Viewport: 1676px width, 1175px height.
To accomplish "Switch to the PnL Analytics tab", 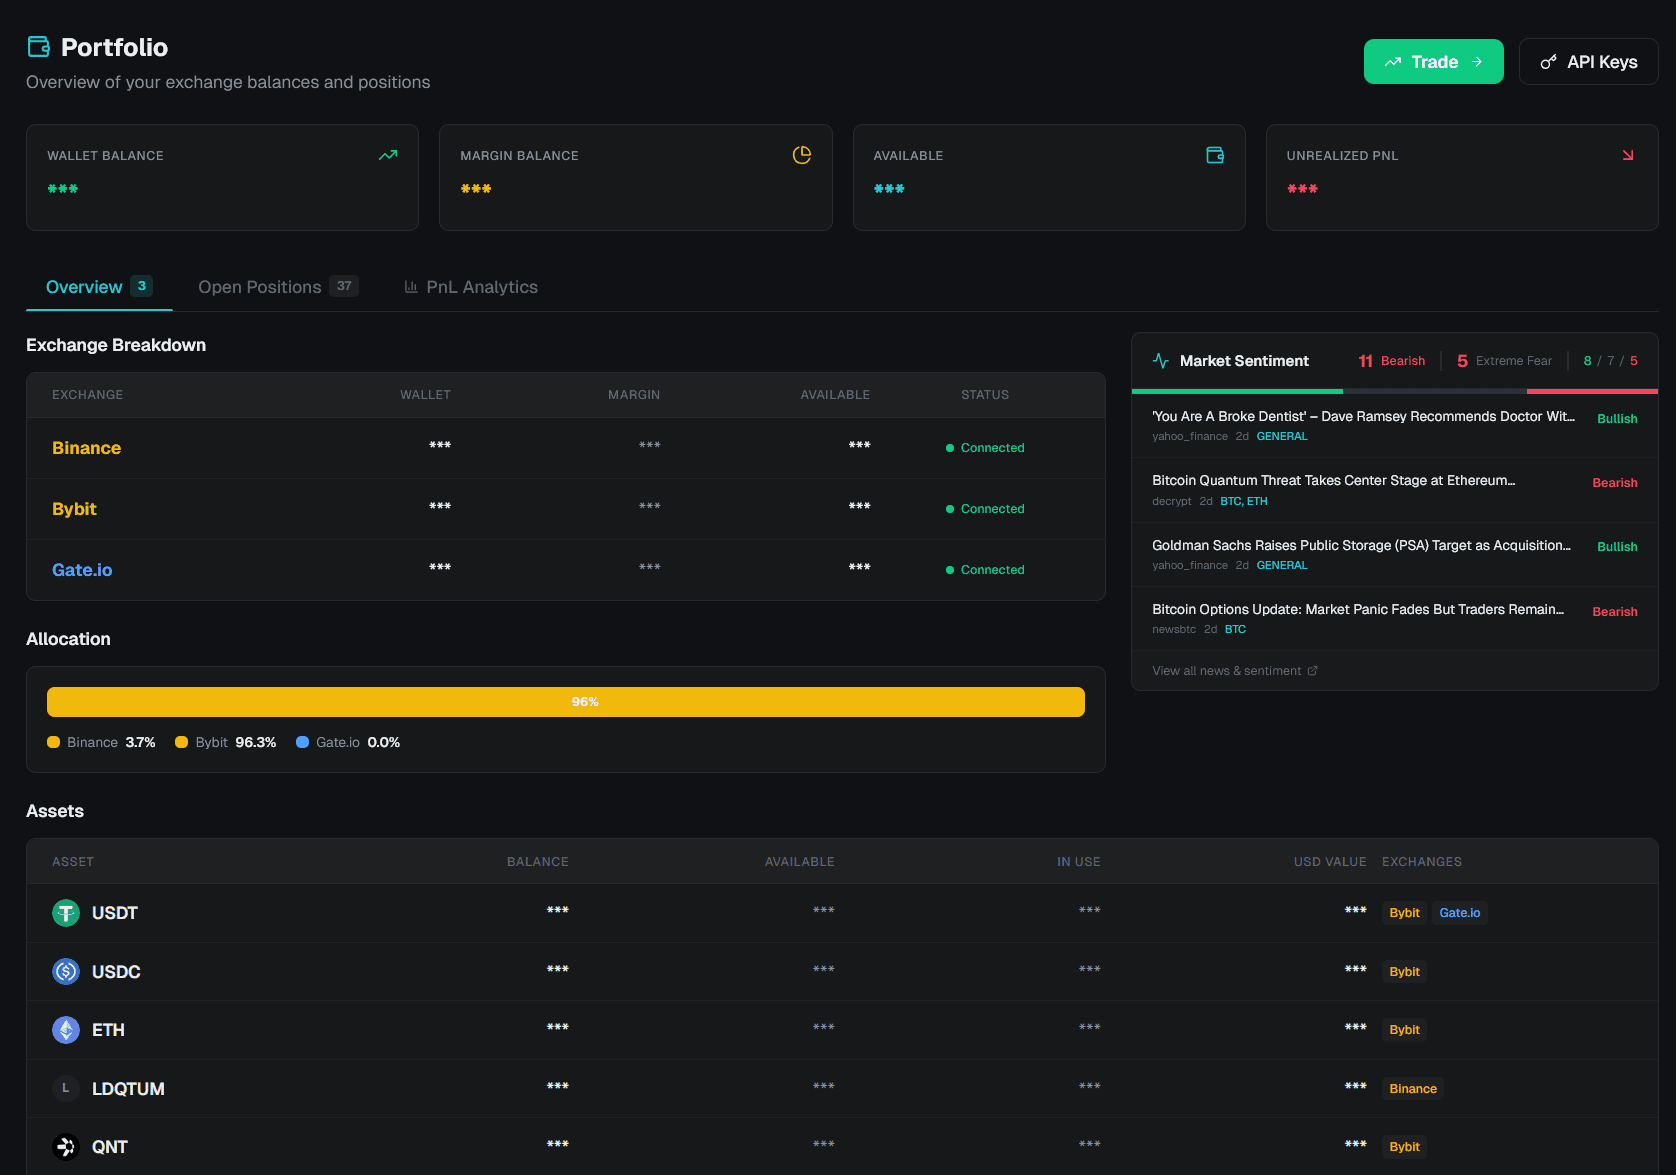I will 471,287.
